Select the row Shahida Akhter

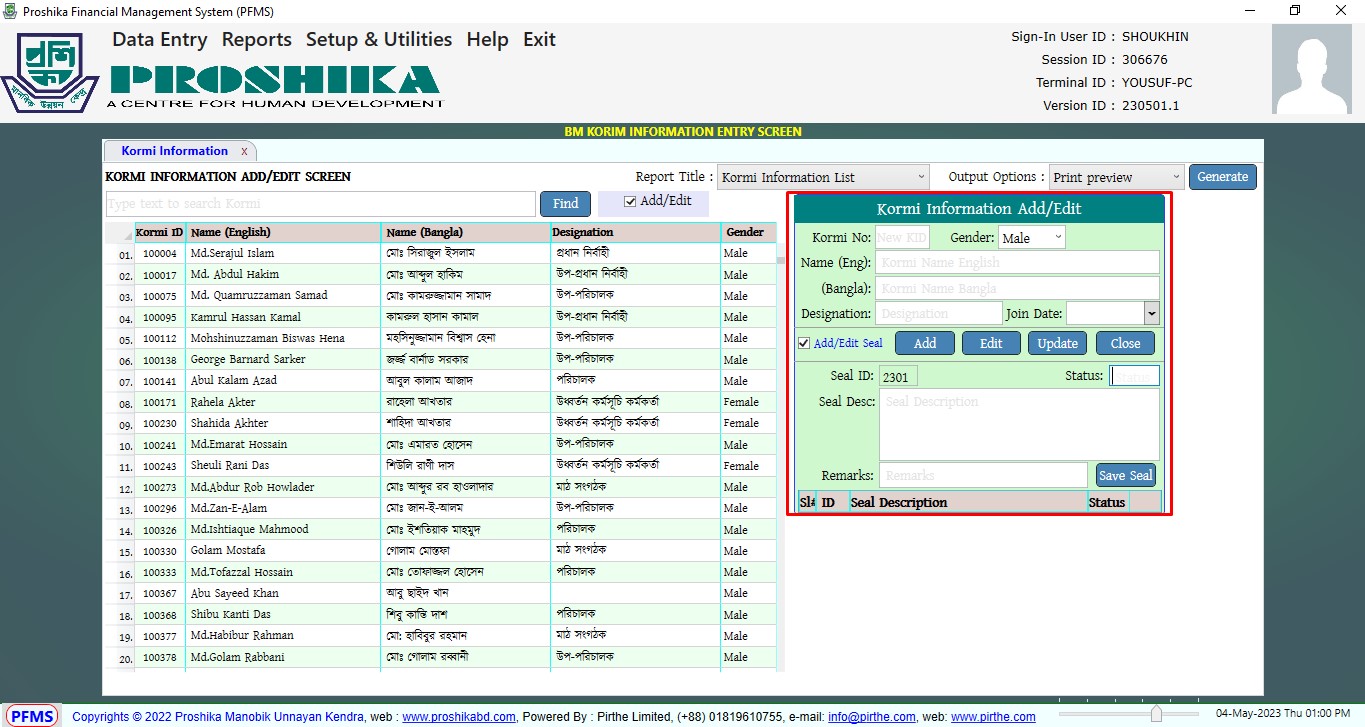[441, 423]
